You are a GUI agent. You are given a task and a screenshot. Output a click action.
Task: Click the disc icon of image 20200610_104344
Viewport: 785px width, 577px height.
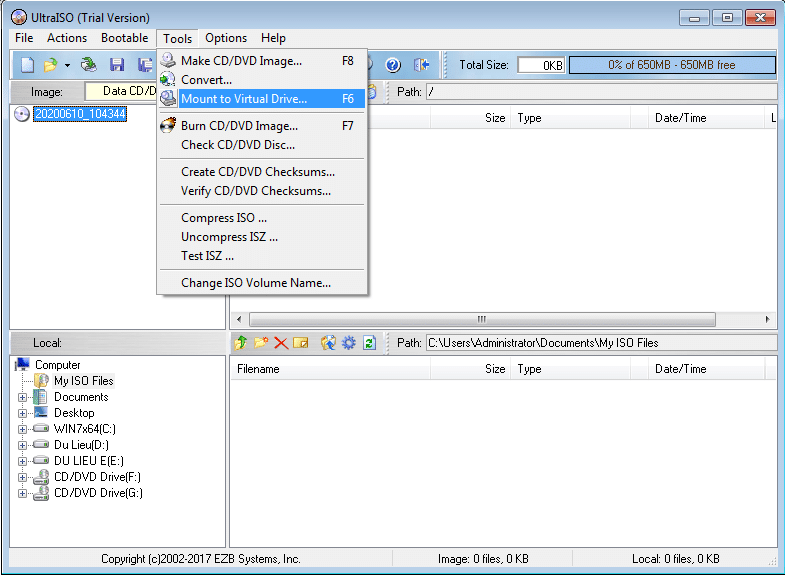tap(22, 114)
